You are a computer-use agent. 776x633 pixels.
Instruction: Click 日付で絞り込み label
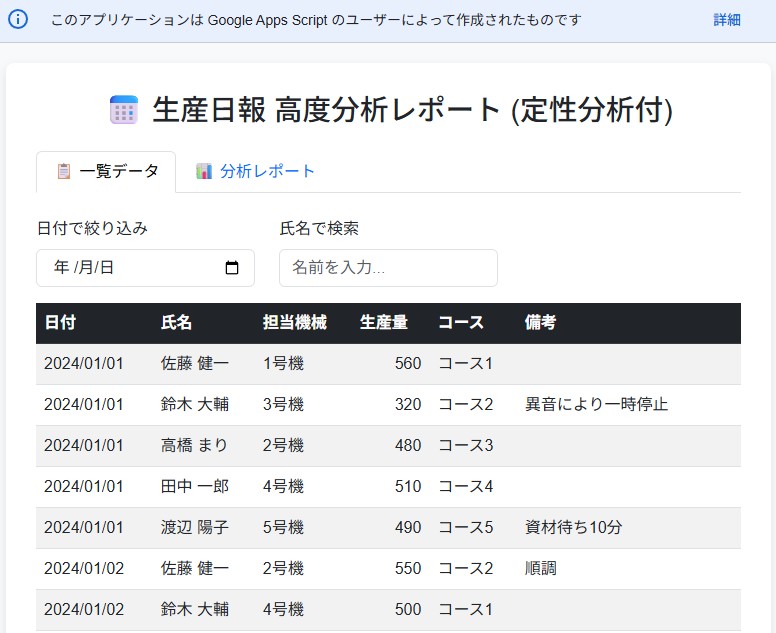[93, 229]
